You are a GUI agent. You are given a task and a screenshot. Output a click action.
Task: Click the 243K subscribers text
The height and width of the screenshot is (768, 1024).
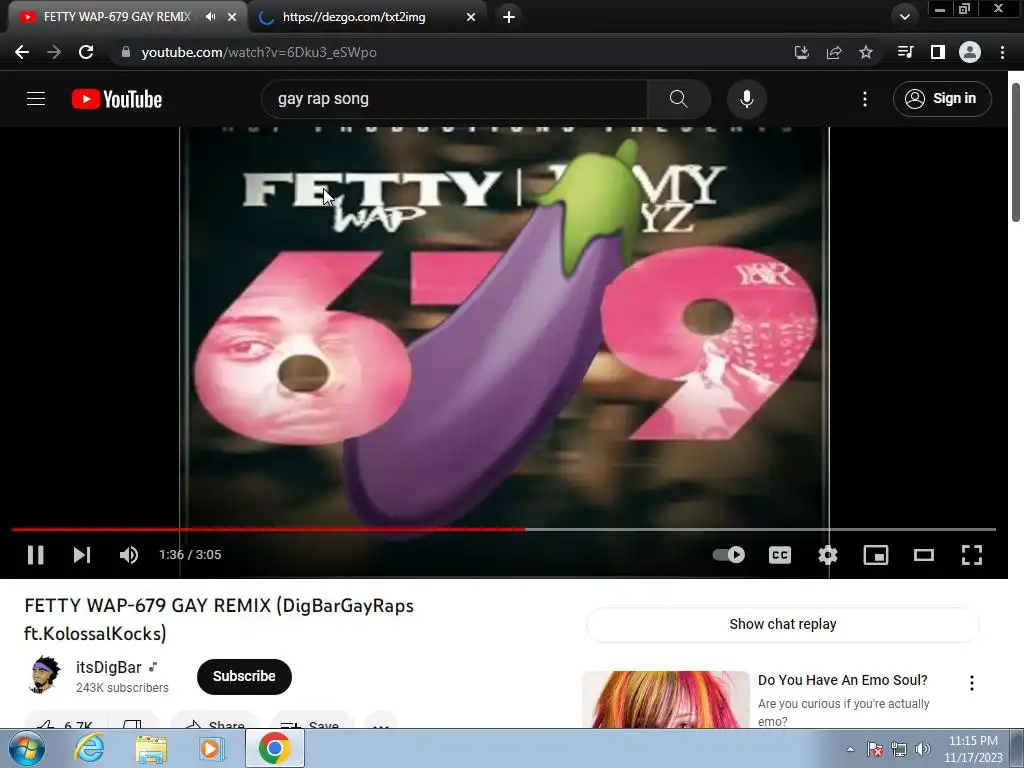[x=122, y=688]
